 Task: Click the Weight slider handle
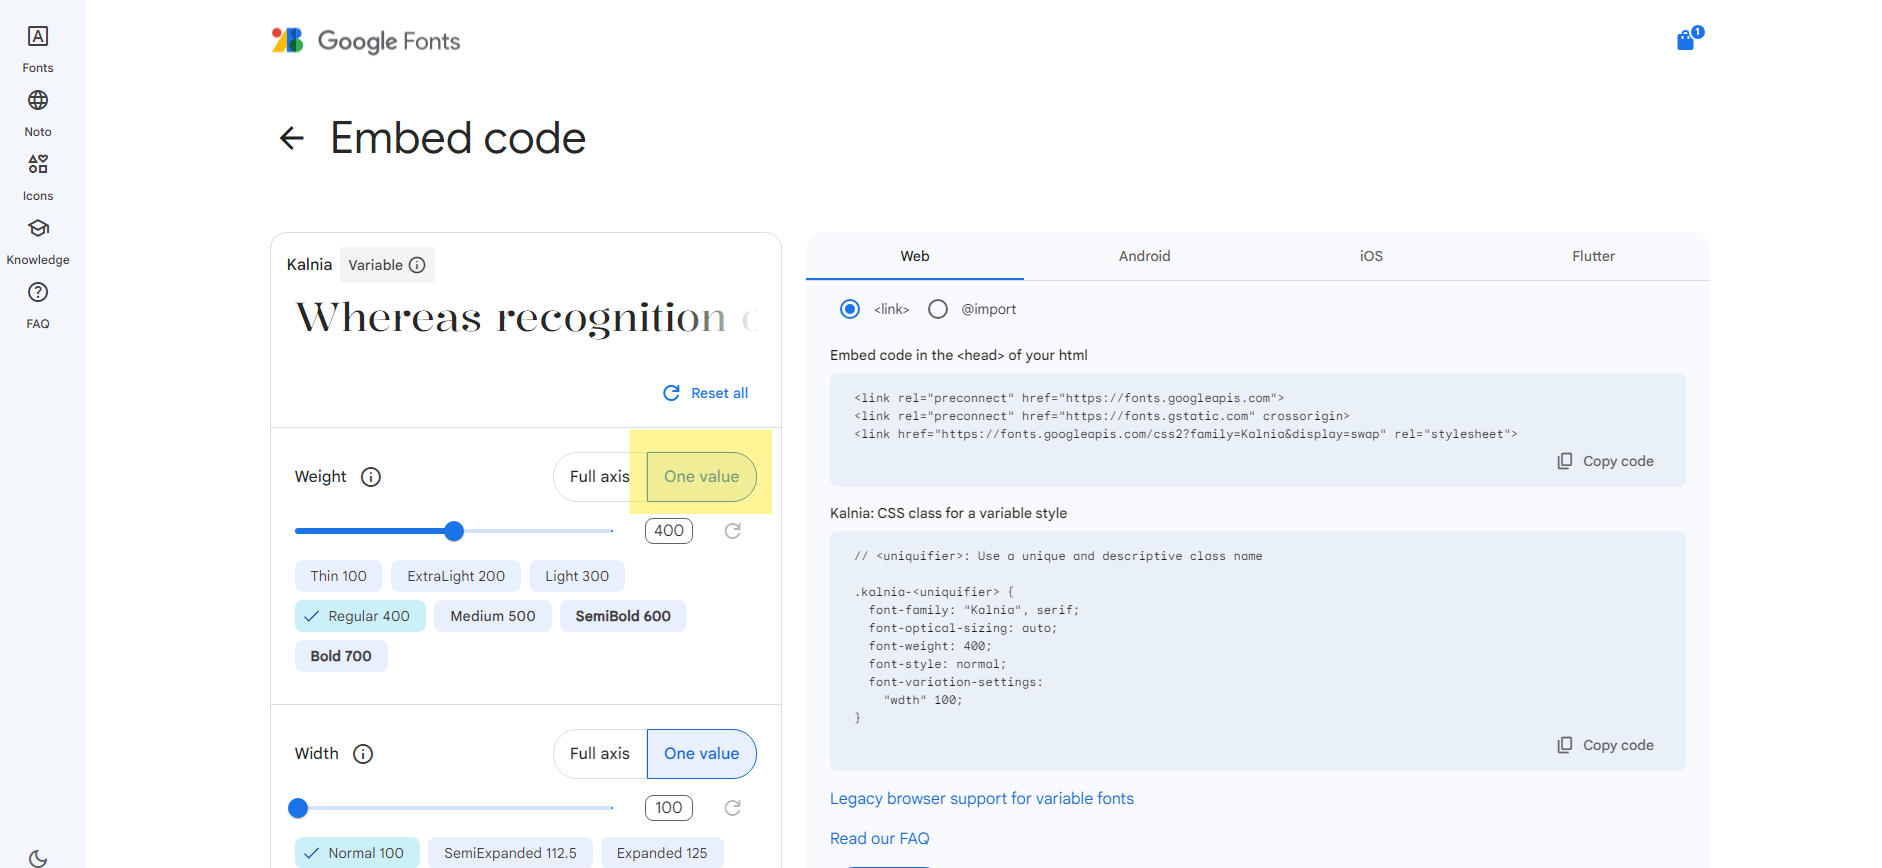(x=454, y=531)
